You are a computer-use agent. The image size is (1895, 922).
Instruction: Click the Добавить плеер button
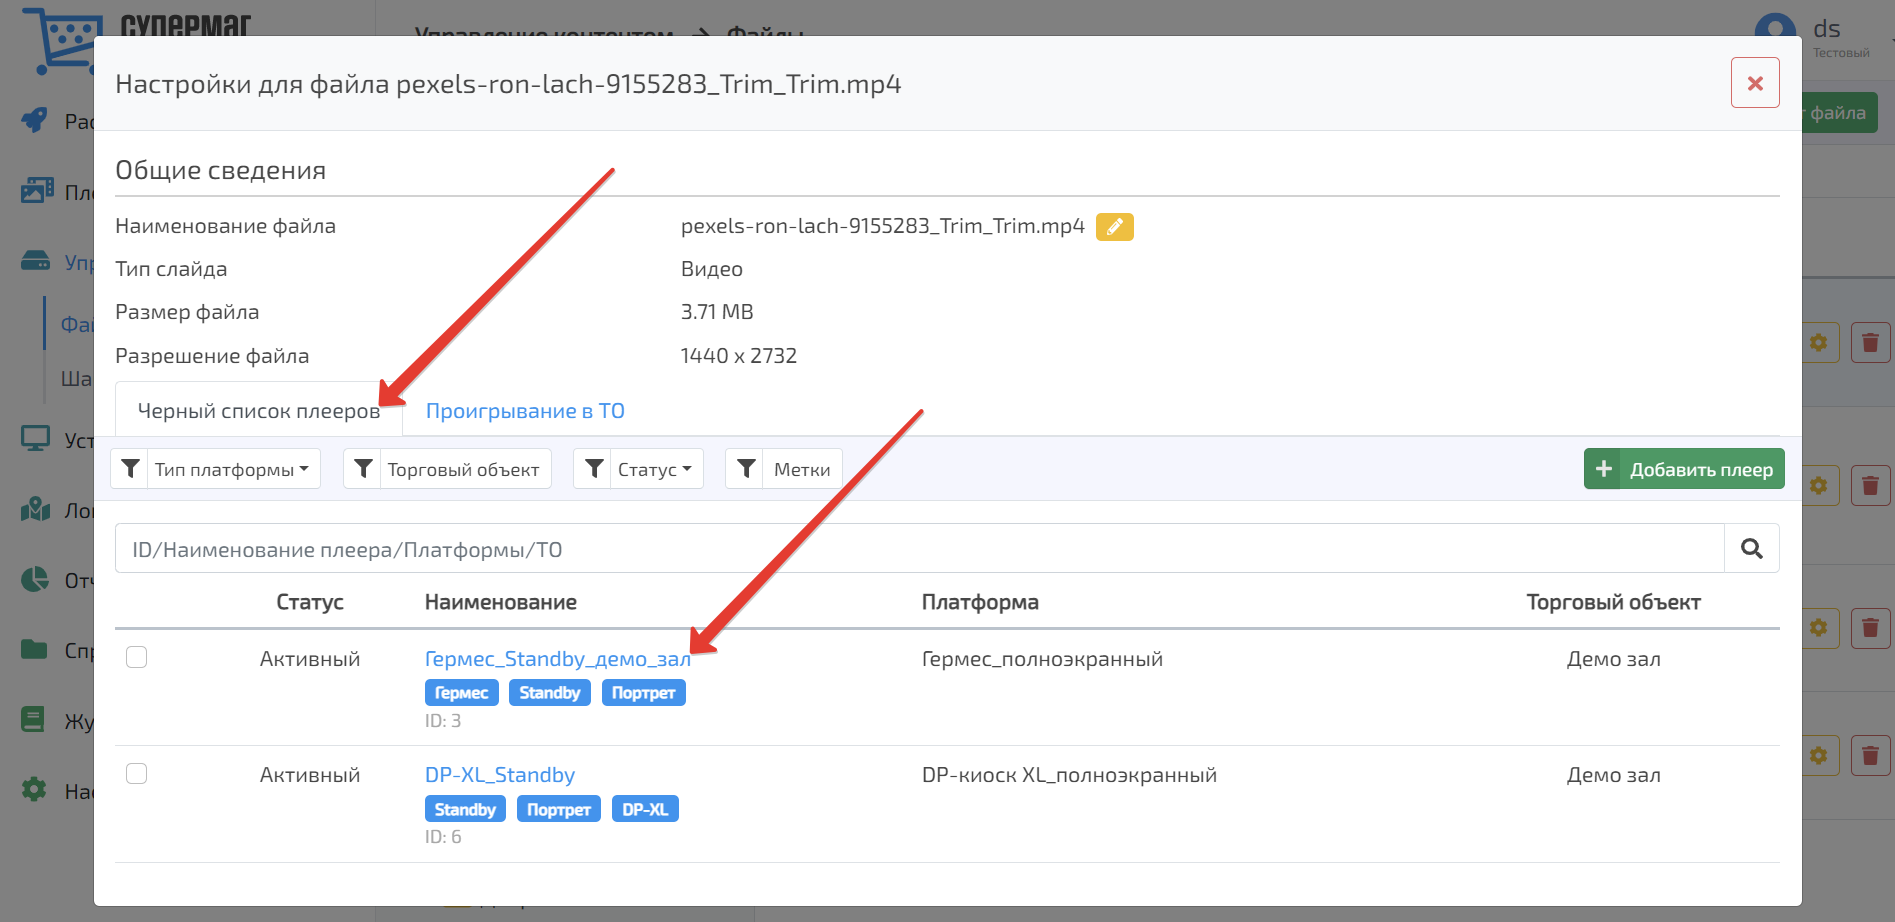pyautogui.click(x=1684, y=469)
